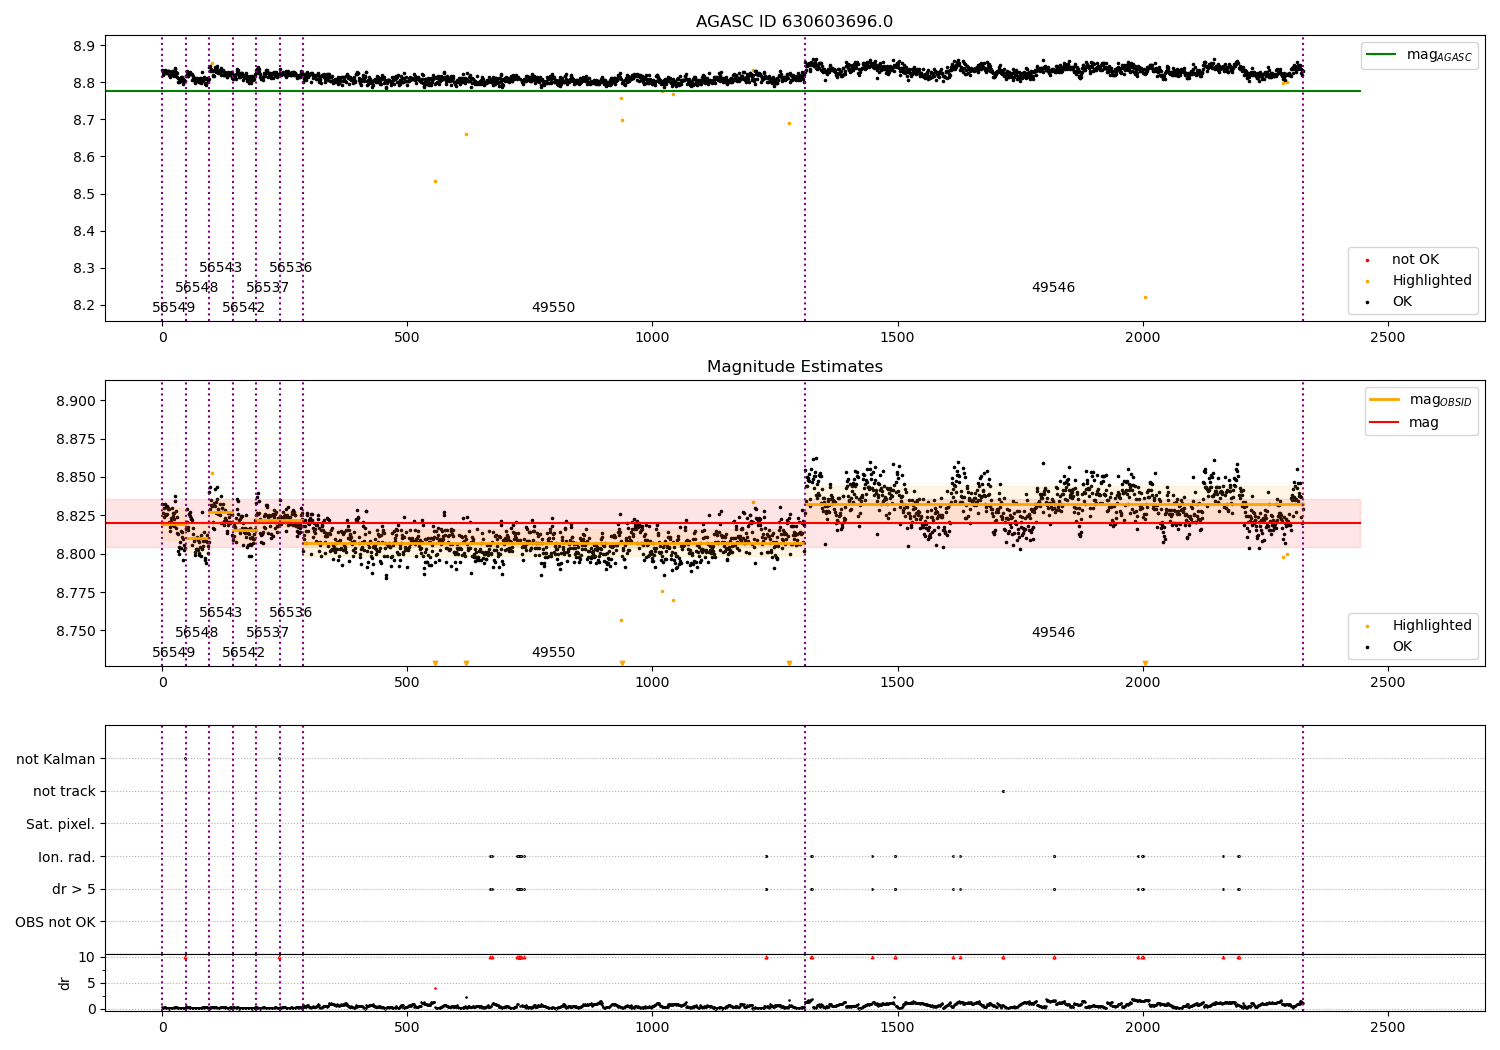1500x1050 pixels.
Task: Click obsid label 56548 in top plot
Action: [196, 288]
